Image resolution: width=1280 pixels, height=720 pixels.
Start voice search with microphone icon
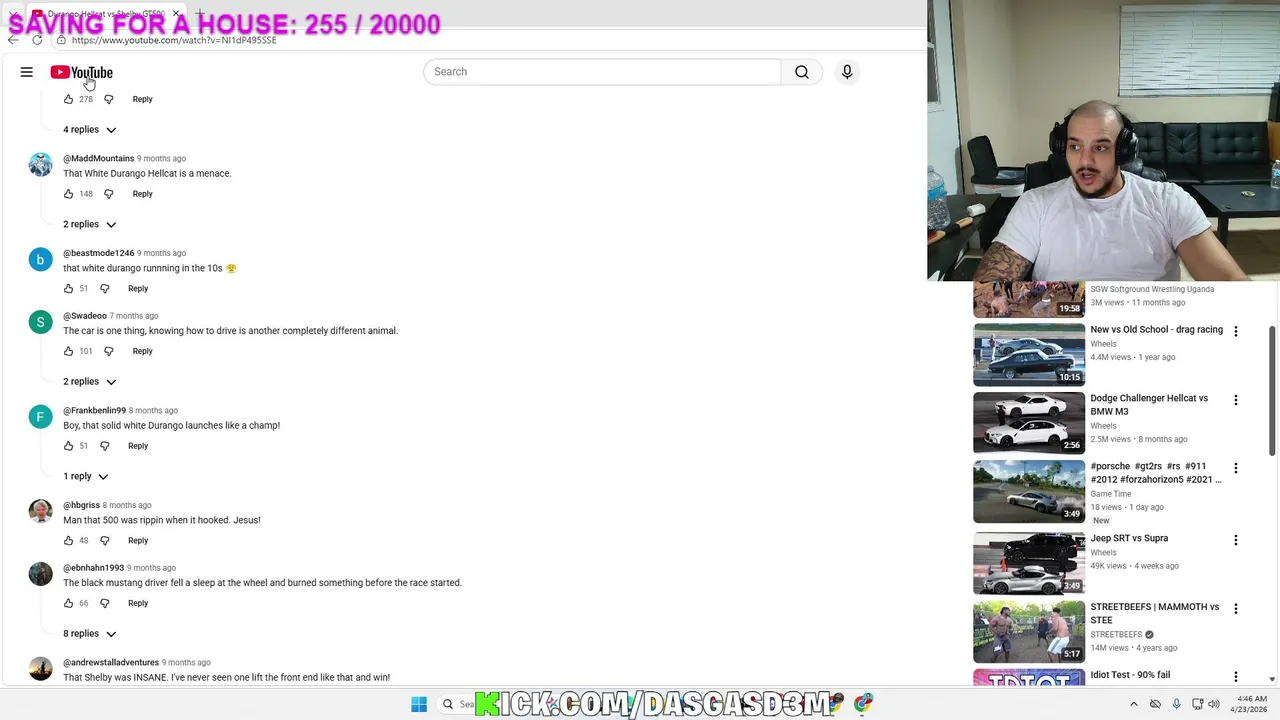847,72
